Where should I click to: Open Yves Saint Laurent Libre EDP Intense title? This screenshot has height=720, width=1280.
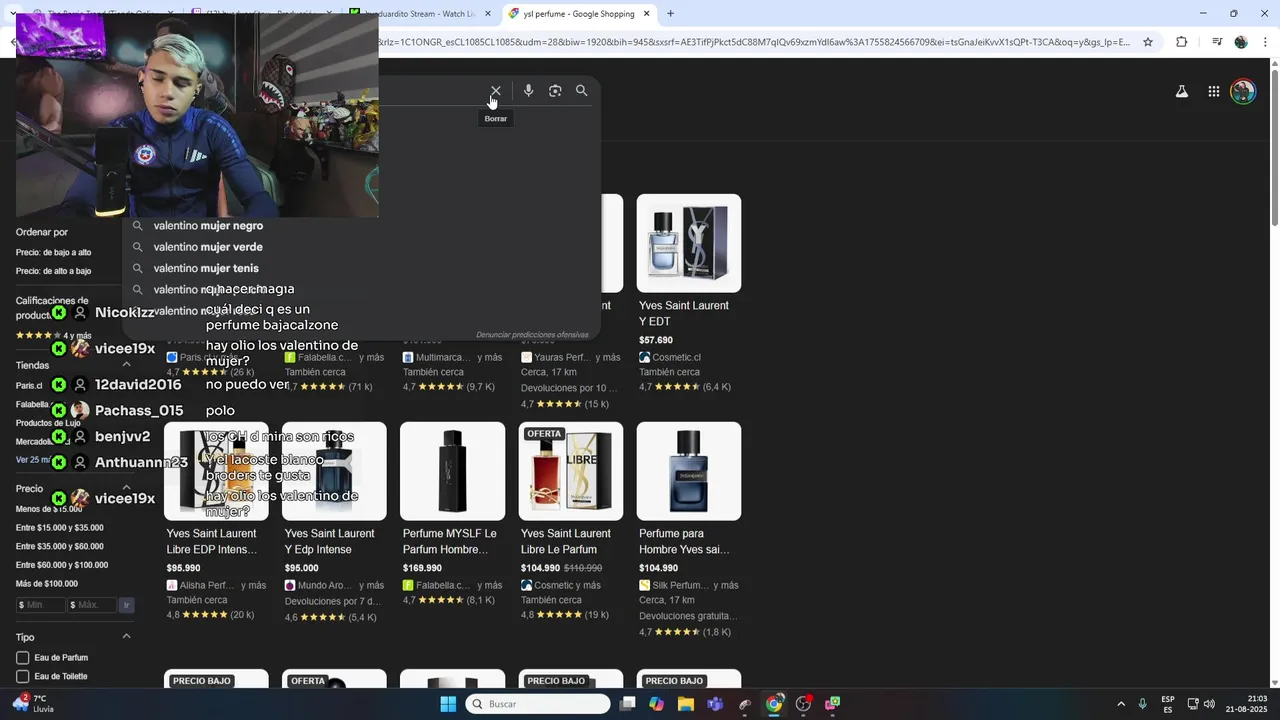pyautogui.click(x=212, y=542)
